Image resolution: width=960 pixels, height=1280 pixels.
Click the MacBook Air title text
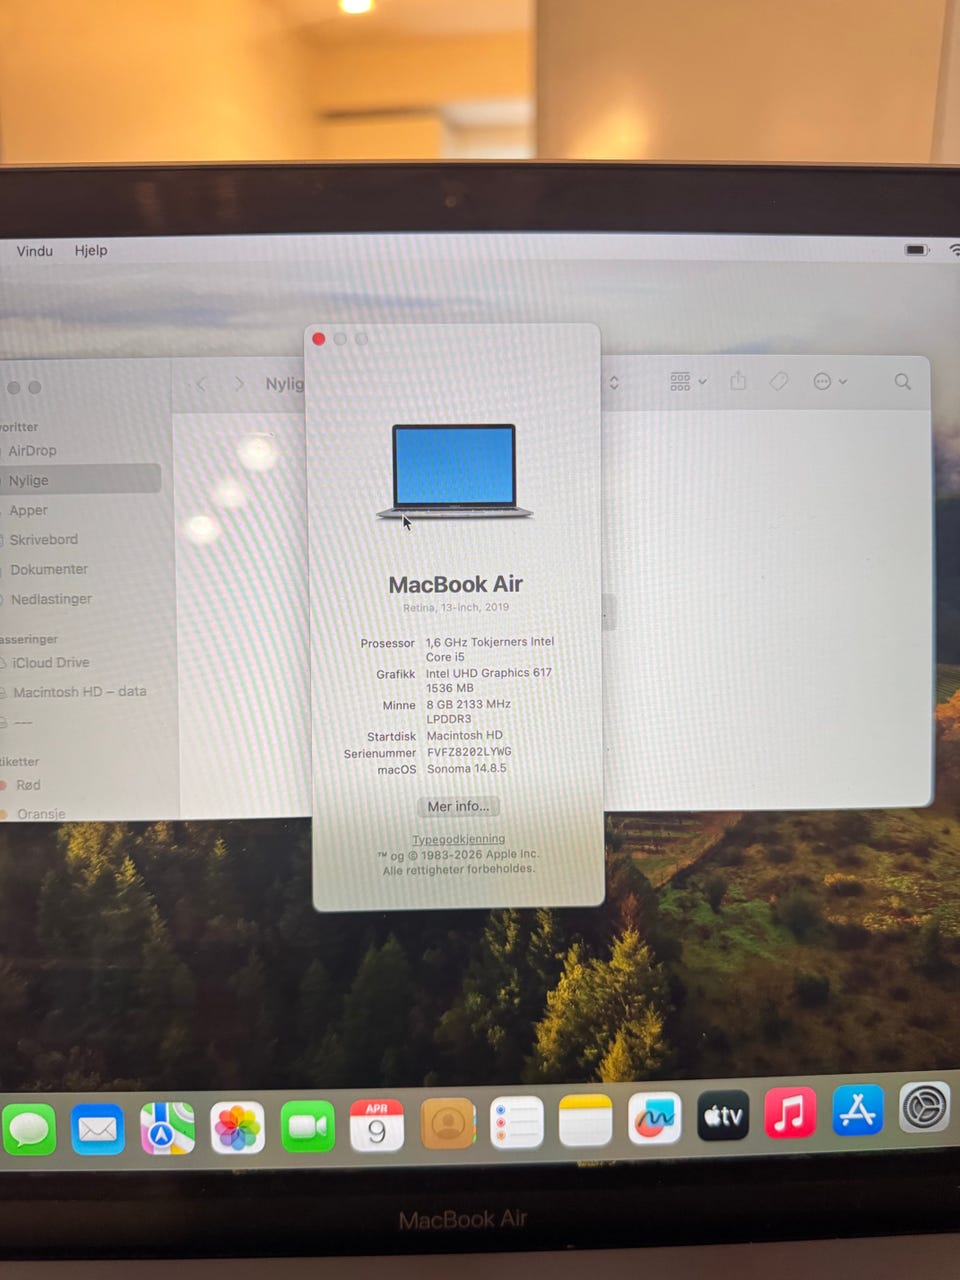pyautogui.click(x=456, y=584)
